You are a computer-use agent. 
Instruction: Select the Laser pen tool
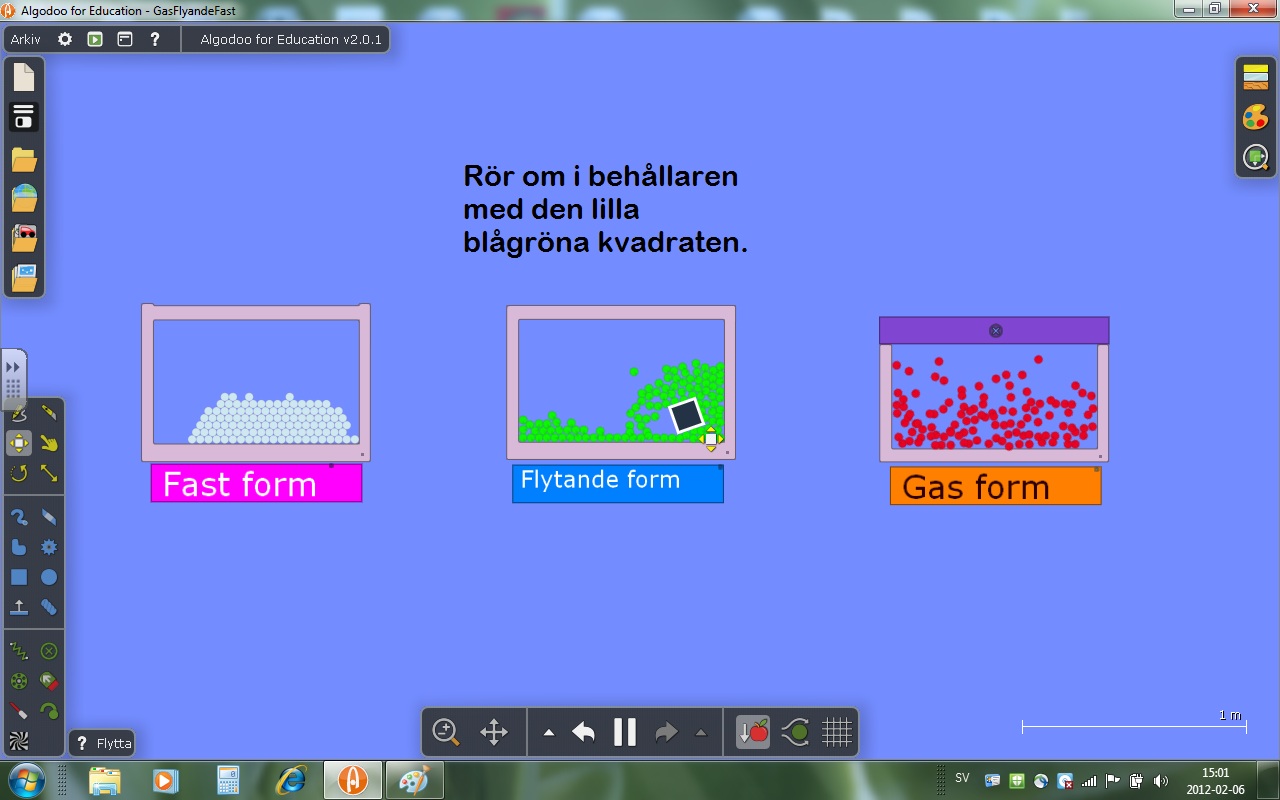pyautogui.click(x=19, y=711)
